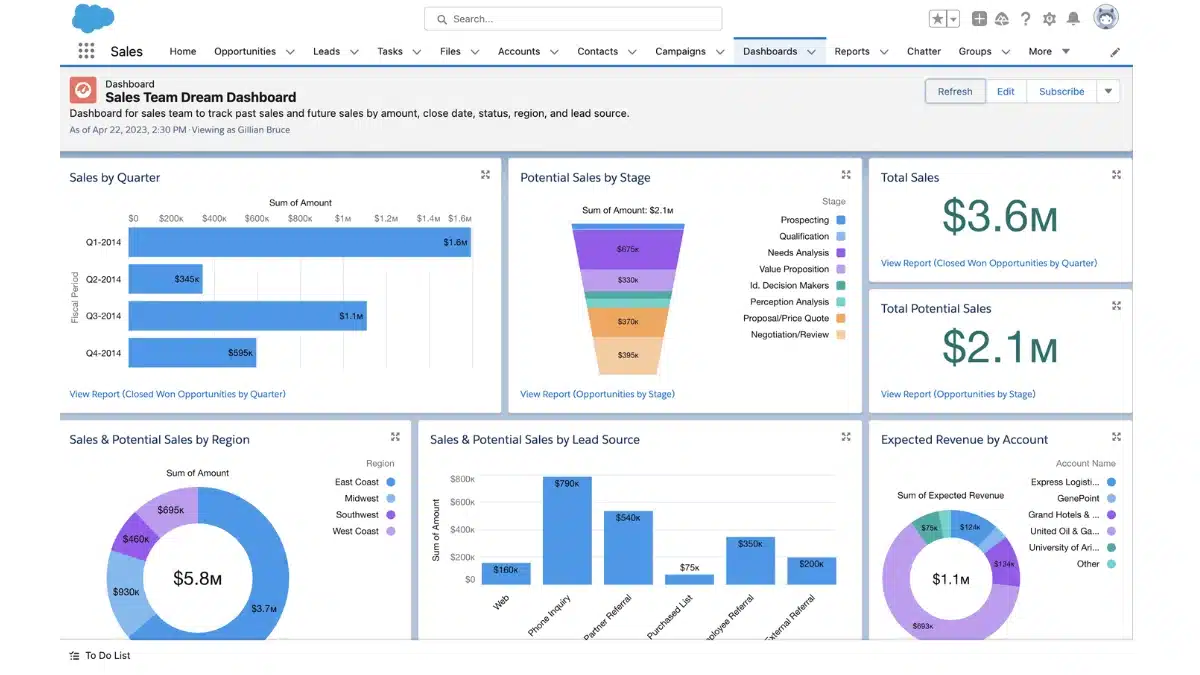Open View Report link under Total Sales
Screen dimensions: 1200x675
(x=988, y=263)
